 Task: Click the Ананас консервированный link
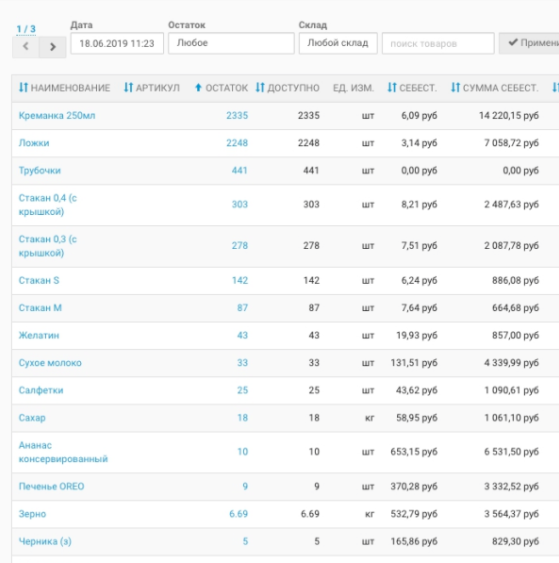point(63,452)
